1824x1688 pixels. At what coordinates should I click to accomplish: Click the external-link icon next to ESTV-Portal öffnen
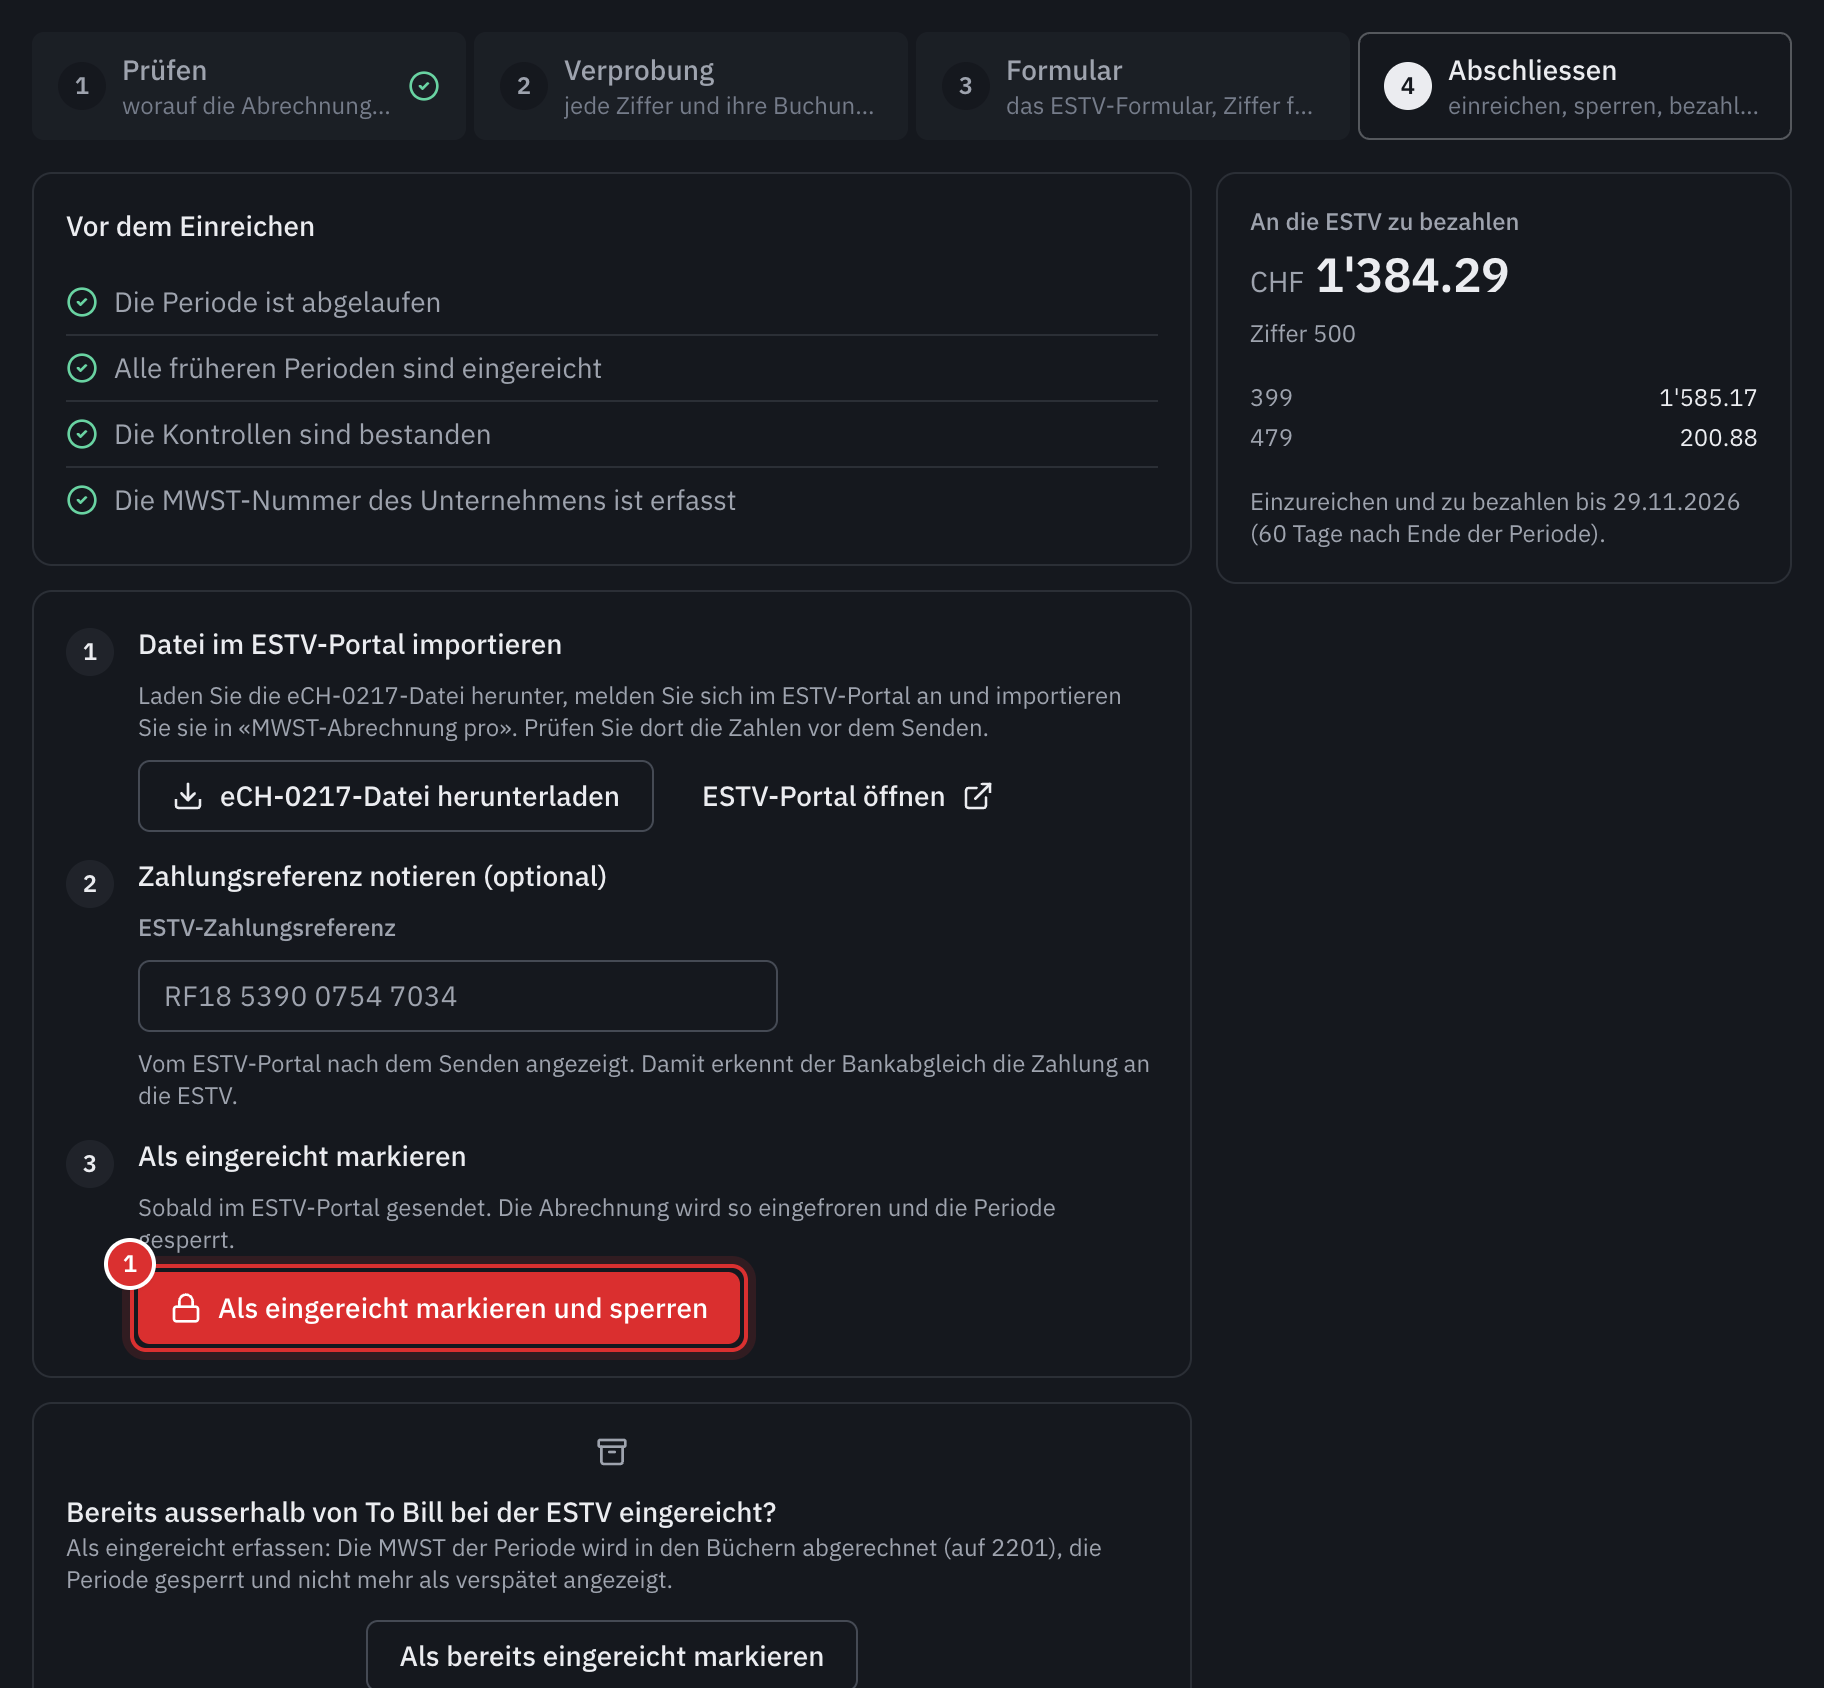[978, 796]
